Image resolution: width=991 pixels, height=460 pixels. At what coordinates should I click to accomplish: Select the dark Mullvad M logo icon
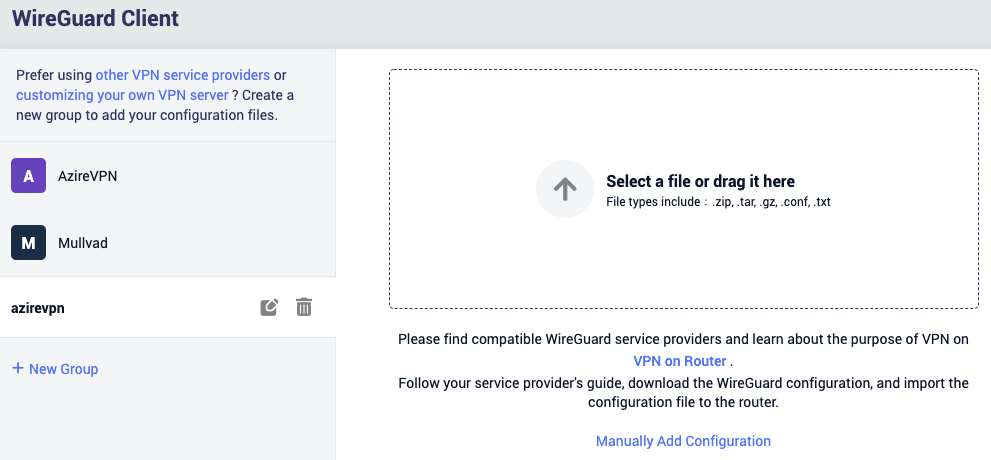(28, 243)
